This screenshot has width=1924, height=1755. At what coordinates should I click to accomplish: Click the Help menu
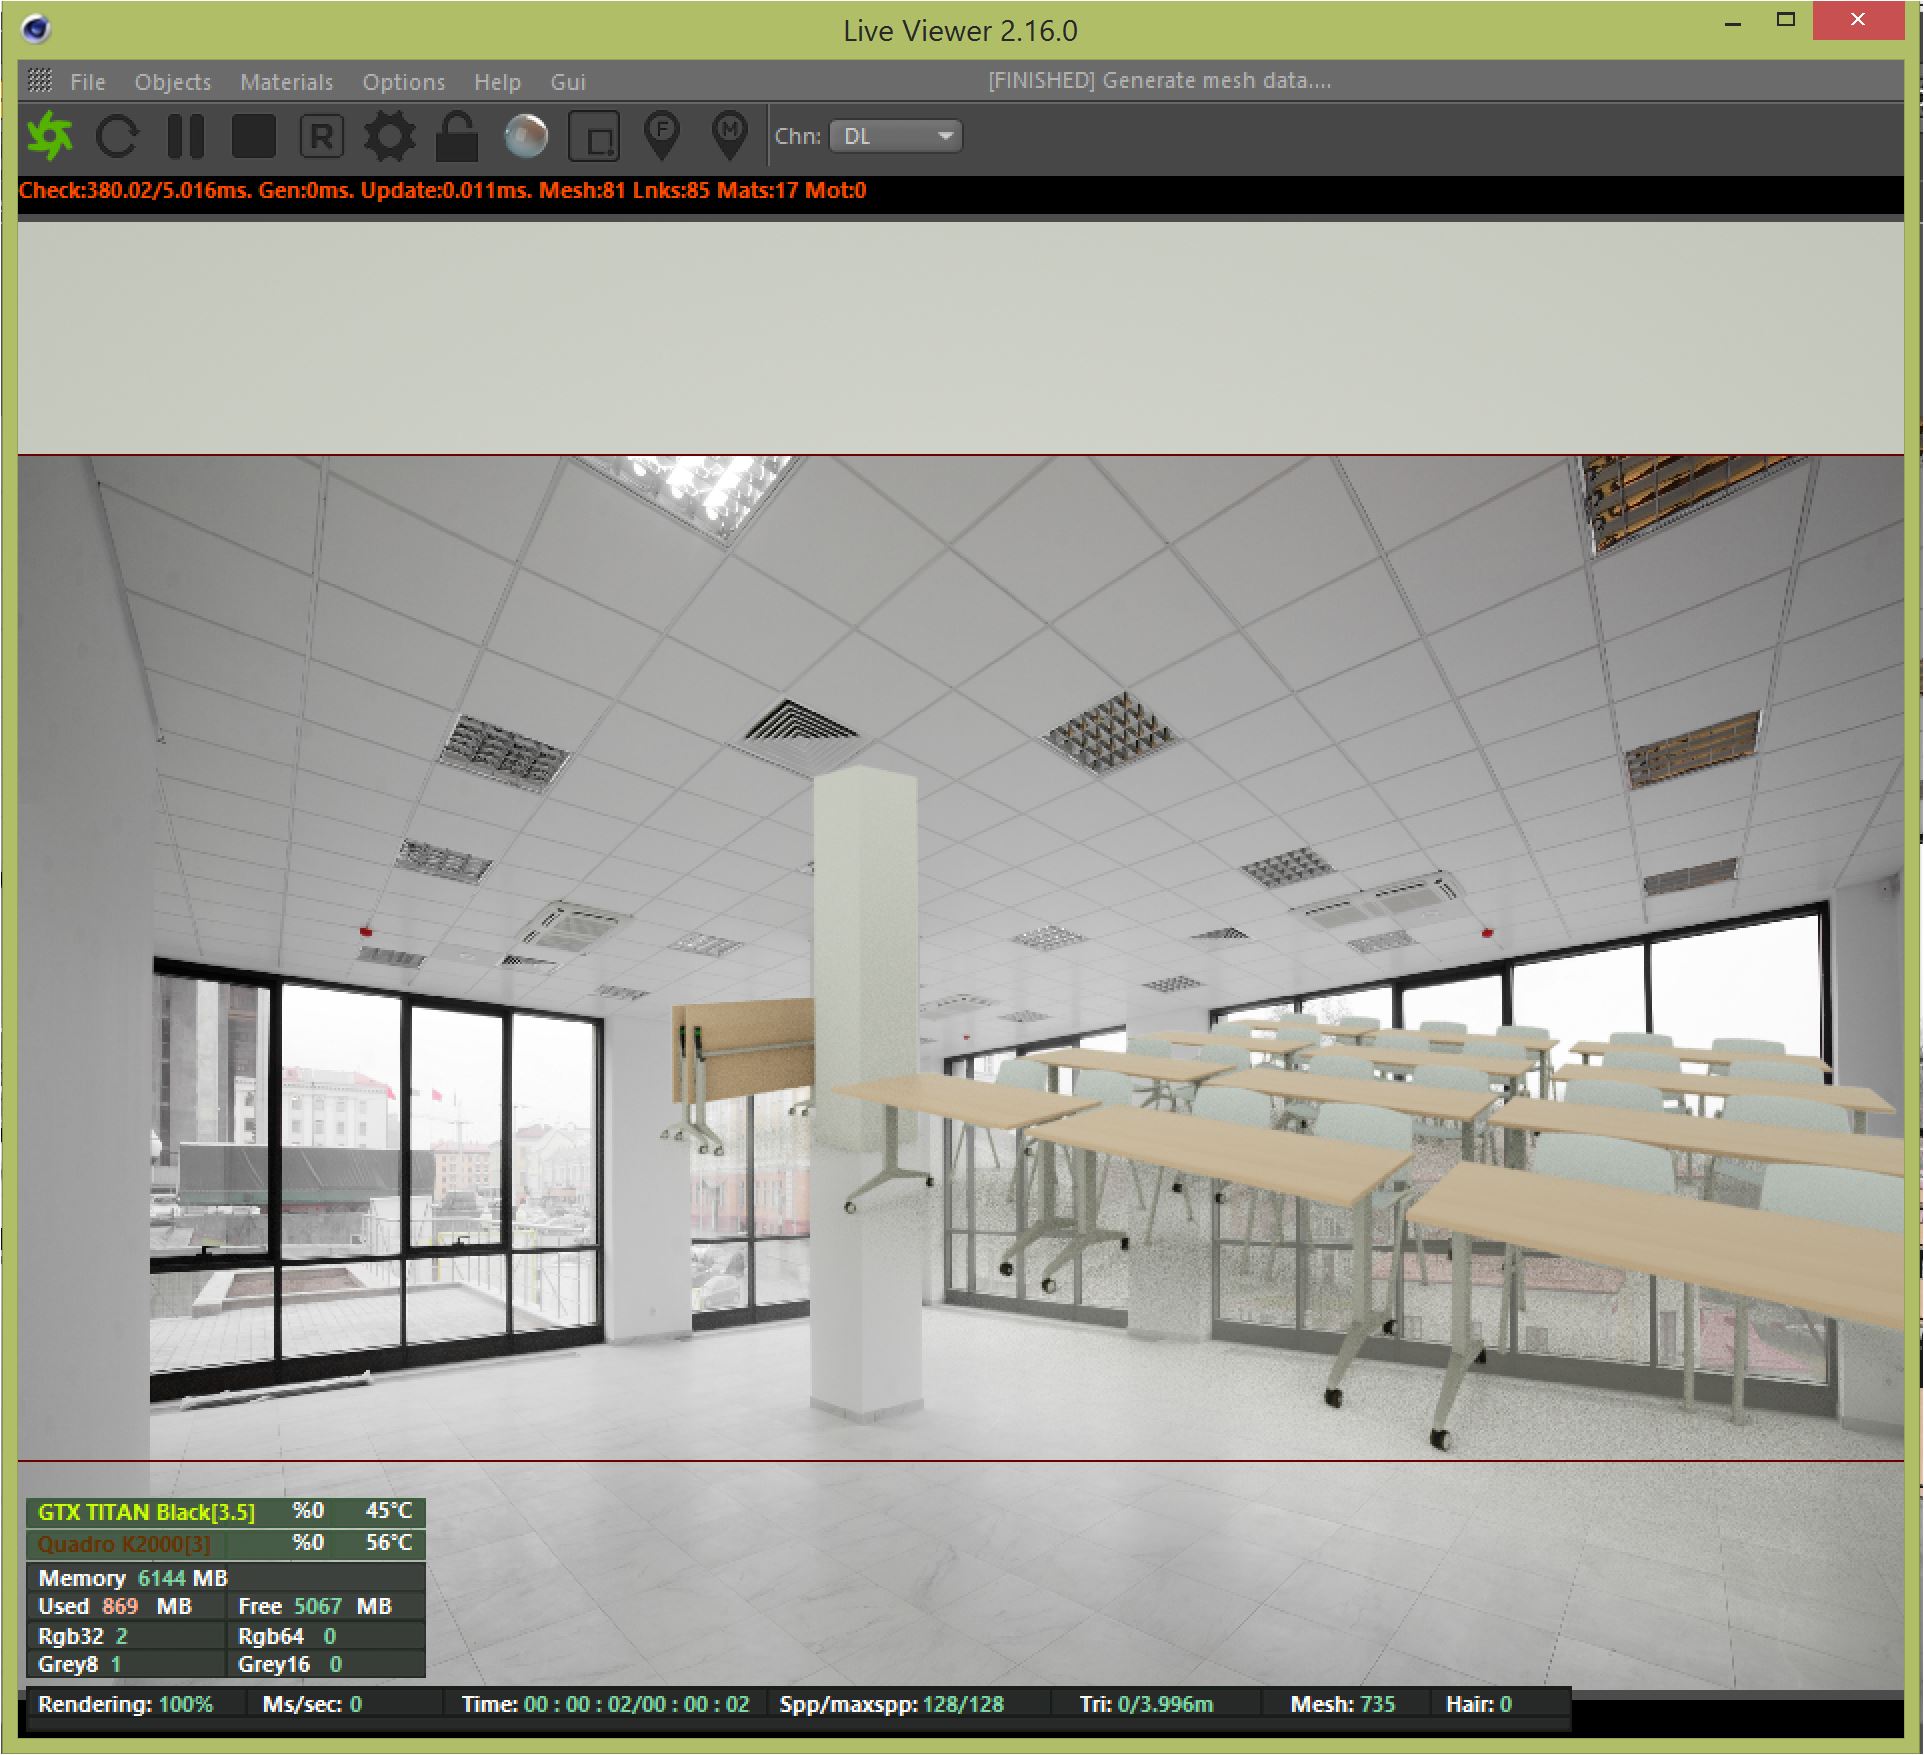click(497, 82)
